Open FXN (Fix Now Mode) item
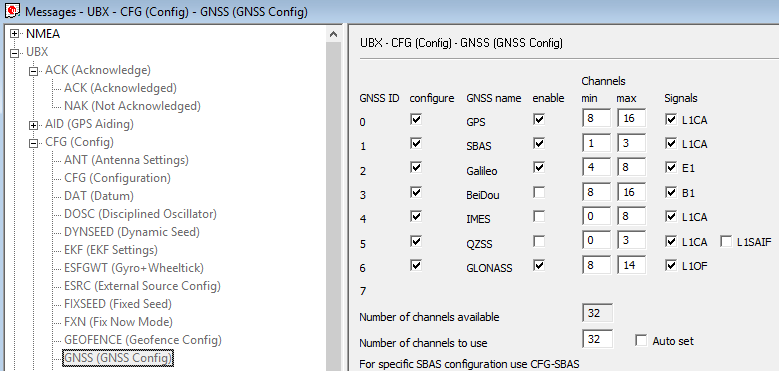Screen dimensions: 779x371 click(118, 321)
